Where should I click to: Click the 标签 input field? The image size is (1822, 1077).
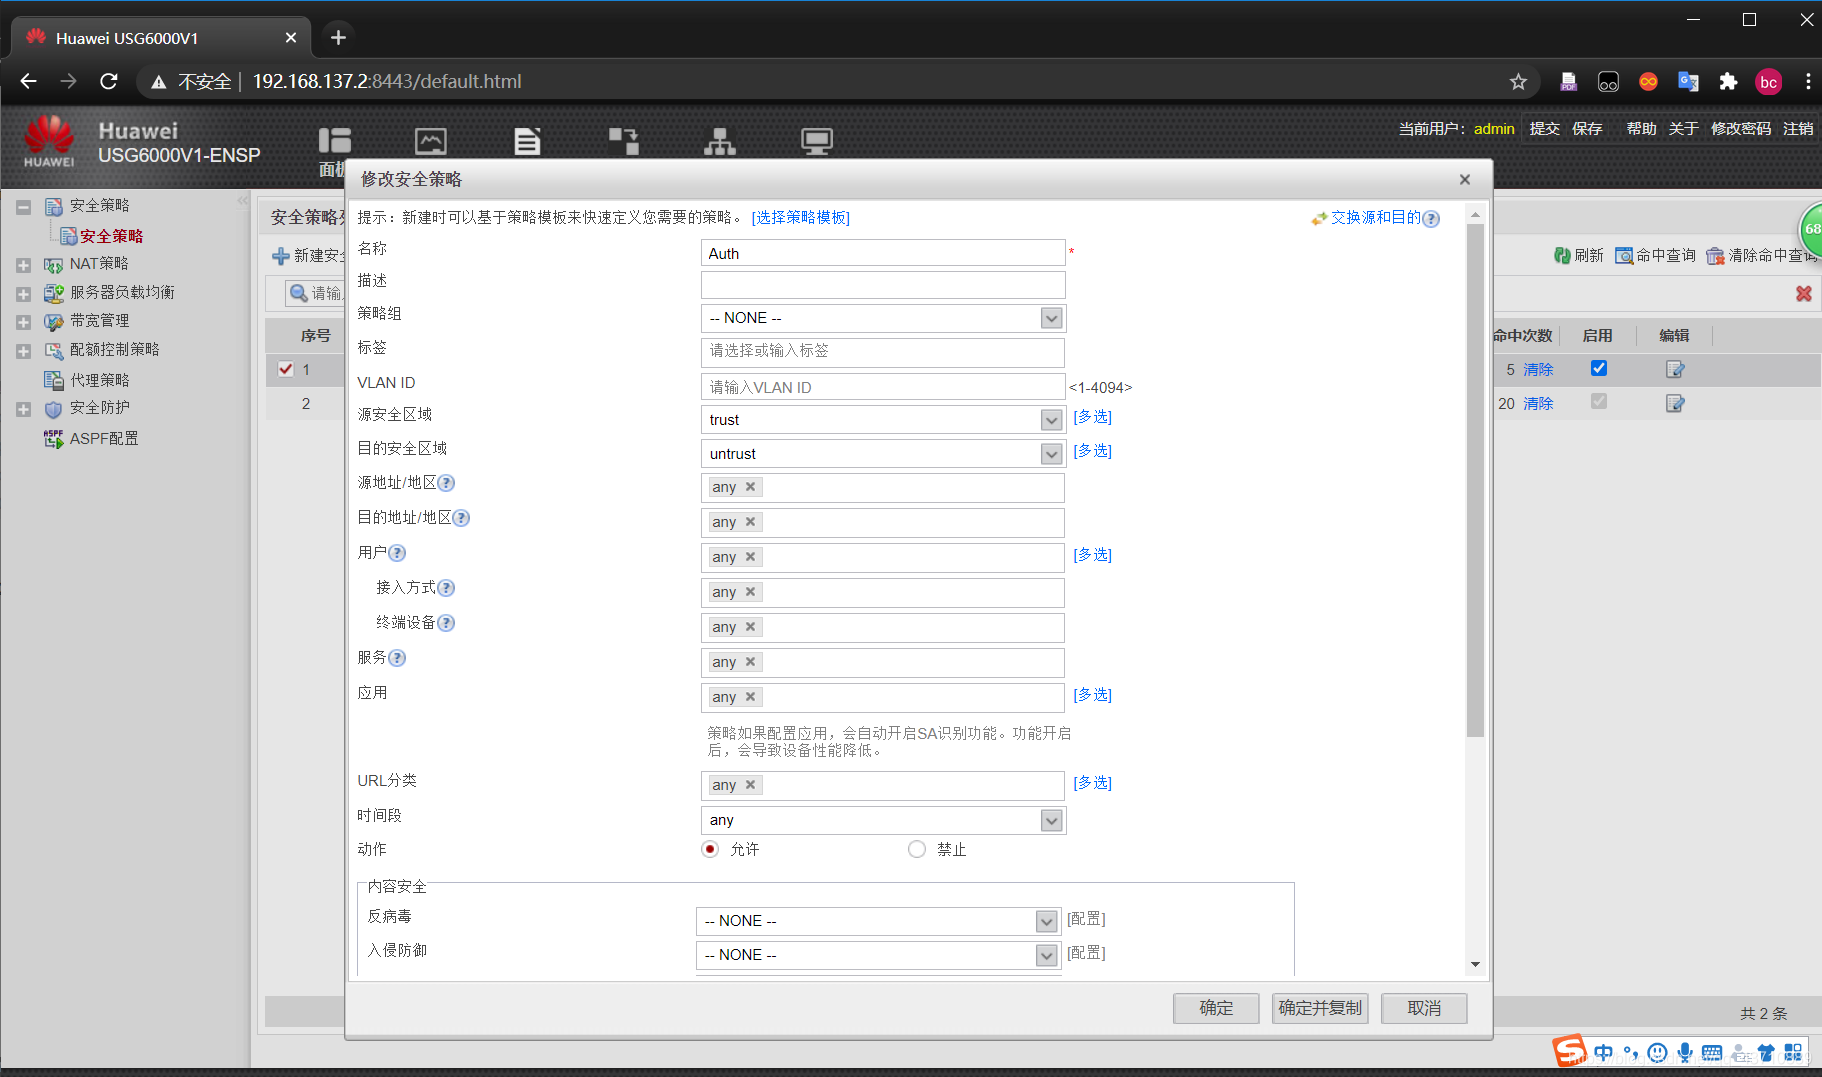tap(883, 351)
